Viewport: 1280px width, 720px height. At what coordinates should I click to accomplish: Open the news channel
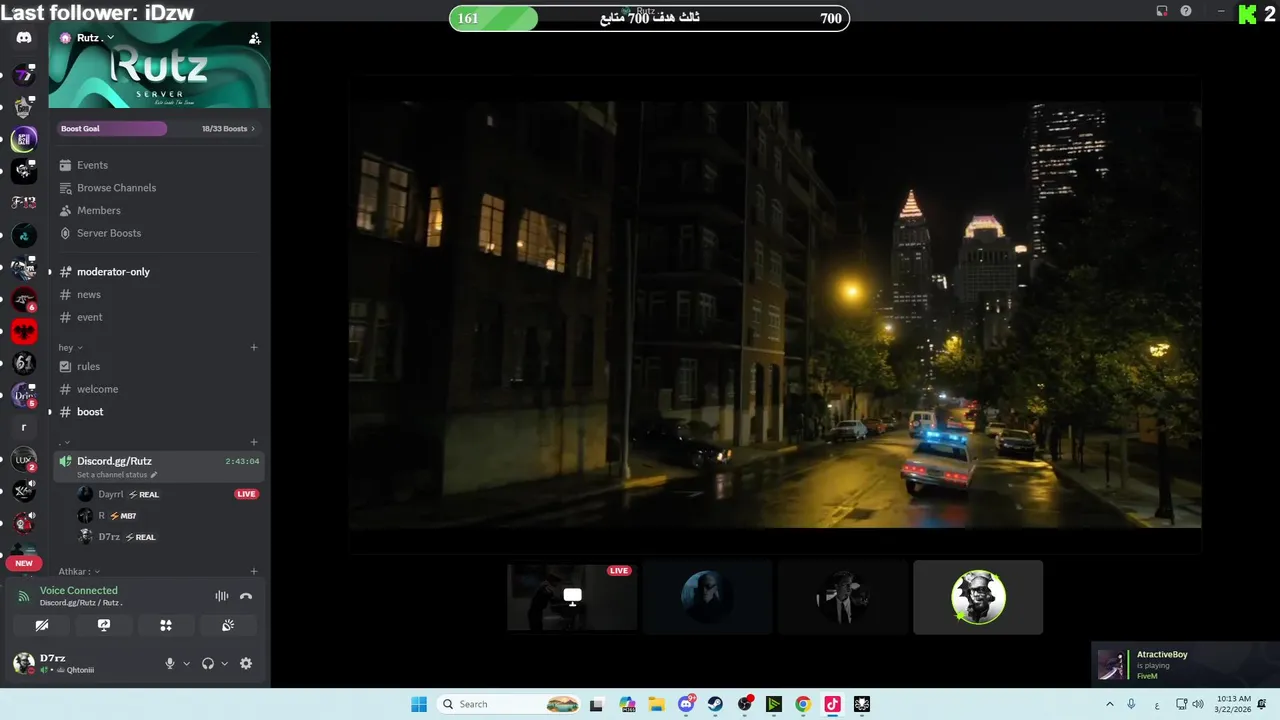point(160,295)
